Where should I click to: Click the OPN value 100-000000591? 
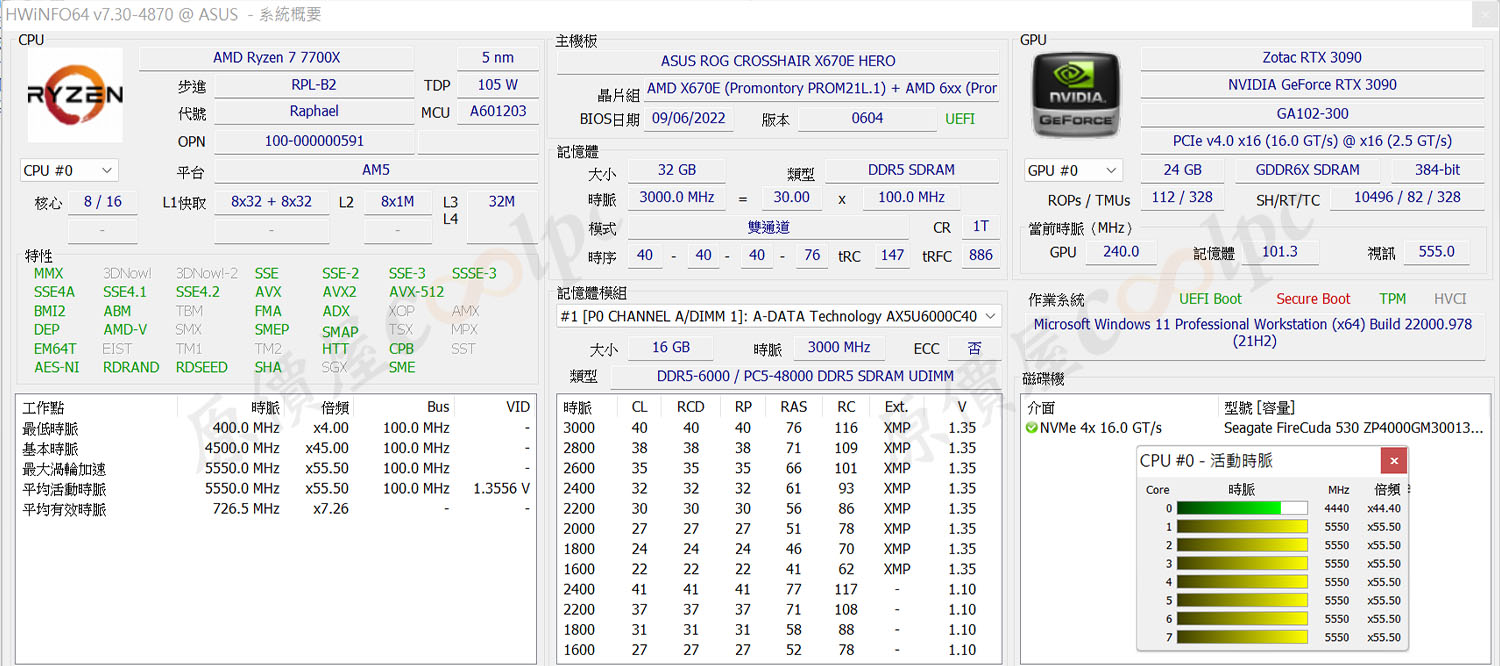[314, 142]
